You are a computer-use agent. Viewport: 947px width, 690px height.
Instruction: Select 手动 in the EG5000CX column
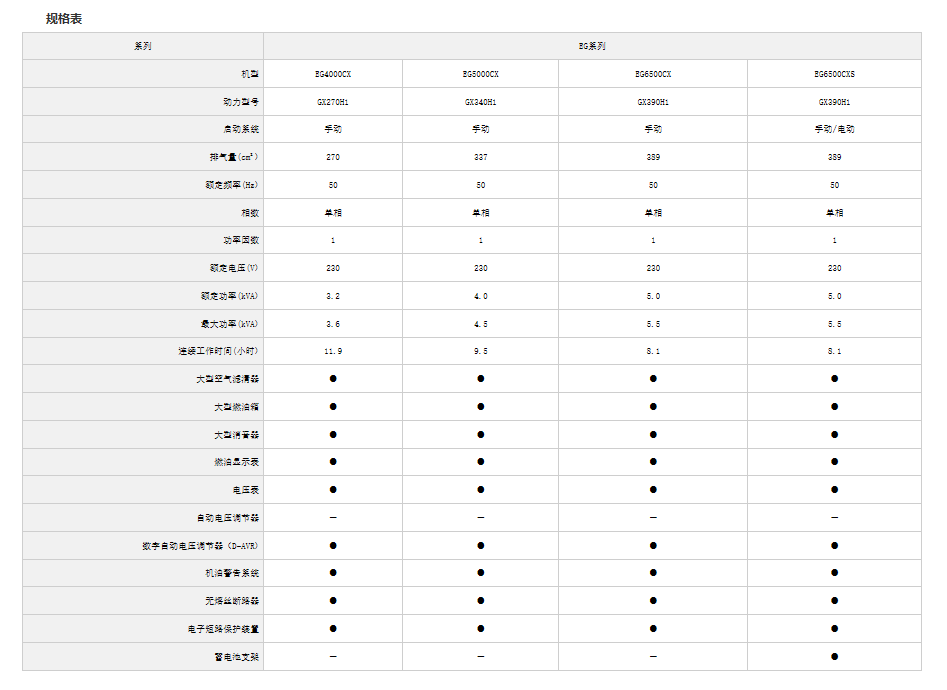coord(481,129)
